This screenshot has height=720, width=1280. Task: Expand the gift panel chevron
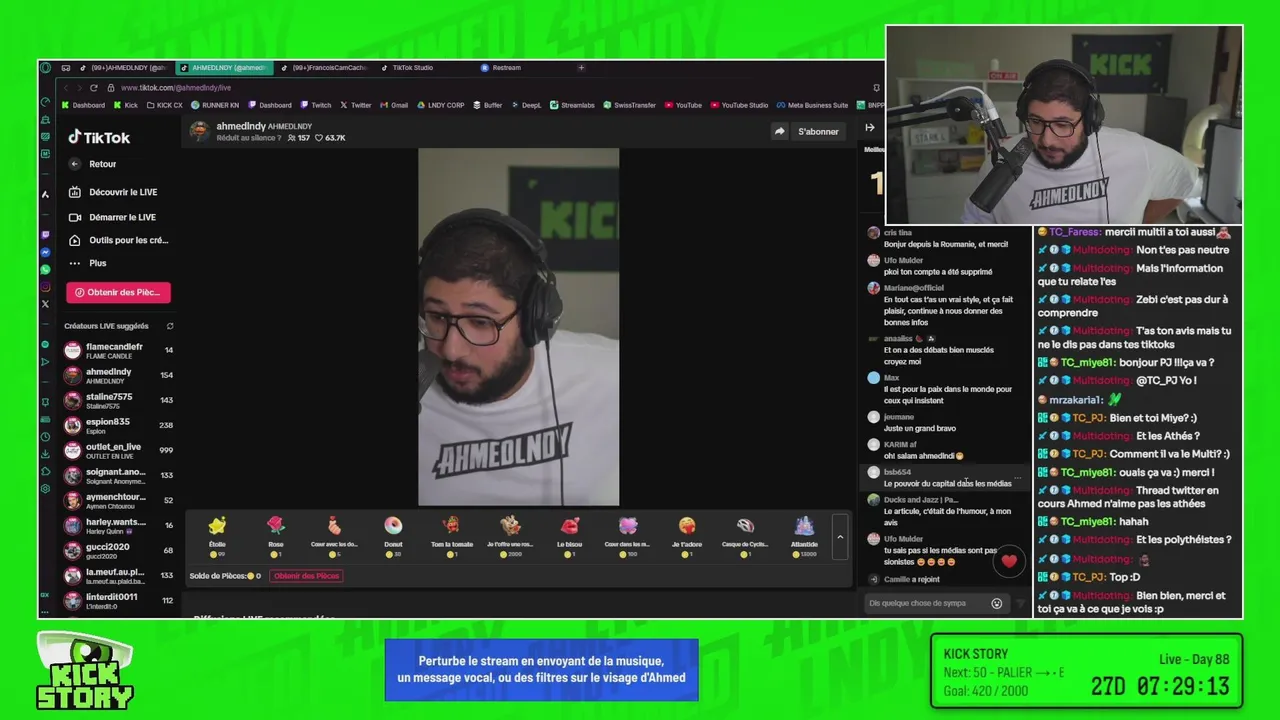coord(840,537)
